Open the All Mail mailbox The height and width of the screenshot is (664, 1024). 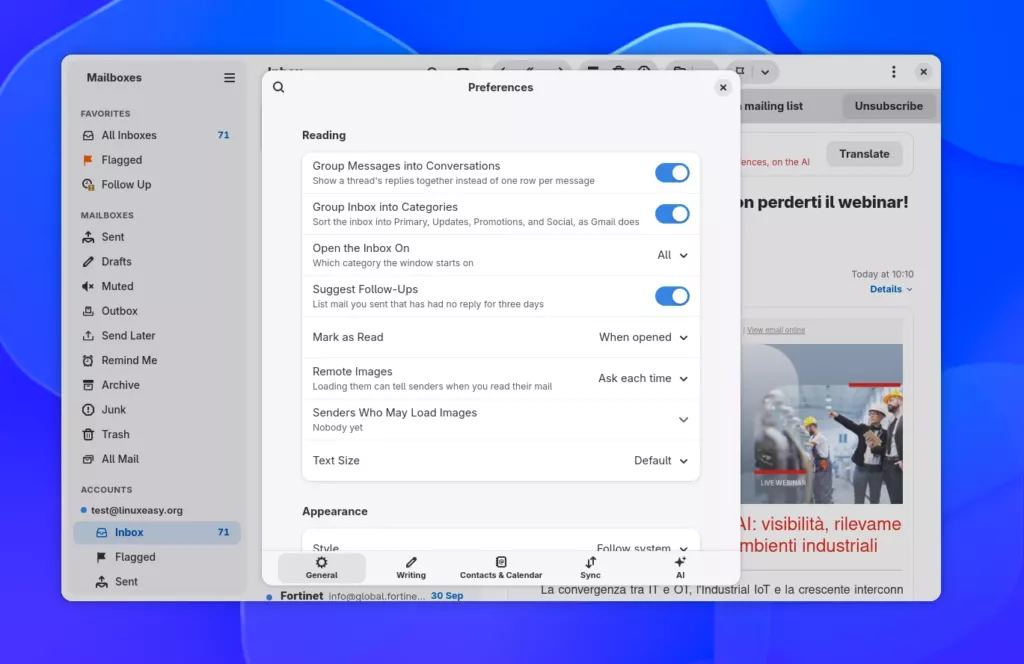point(157,459)
